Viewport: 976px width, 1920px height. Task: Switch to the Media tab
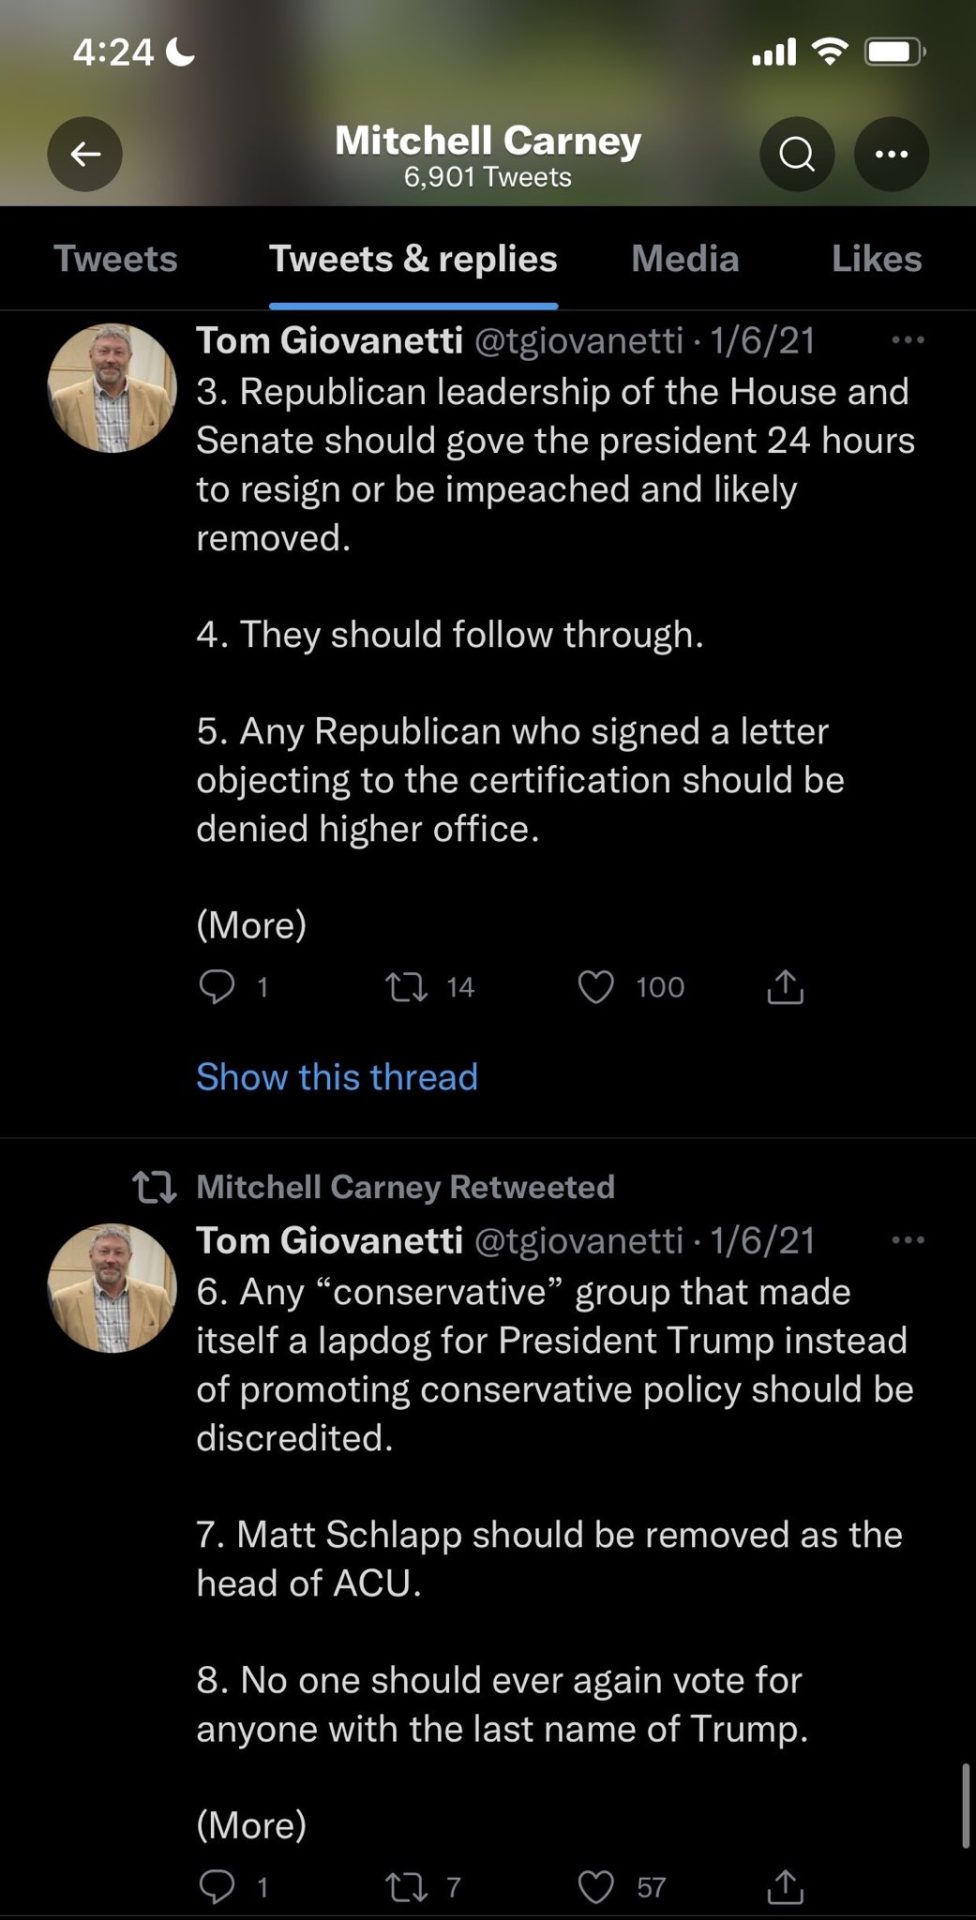point(685,259)
